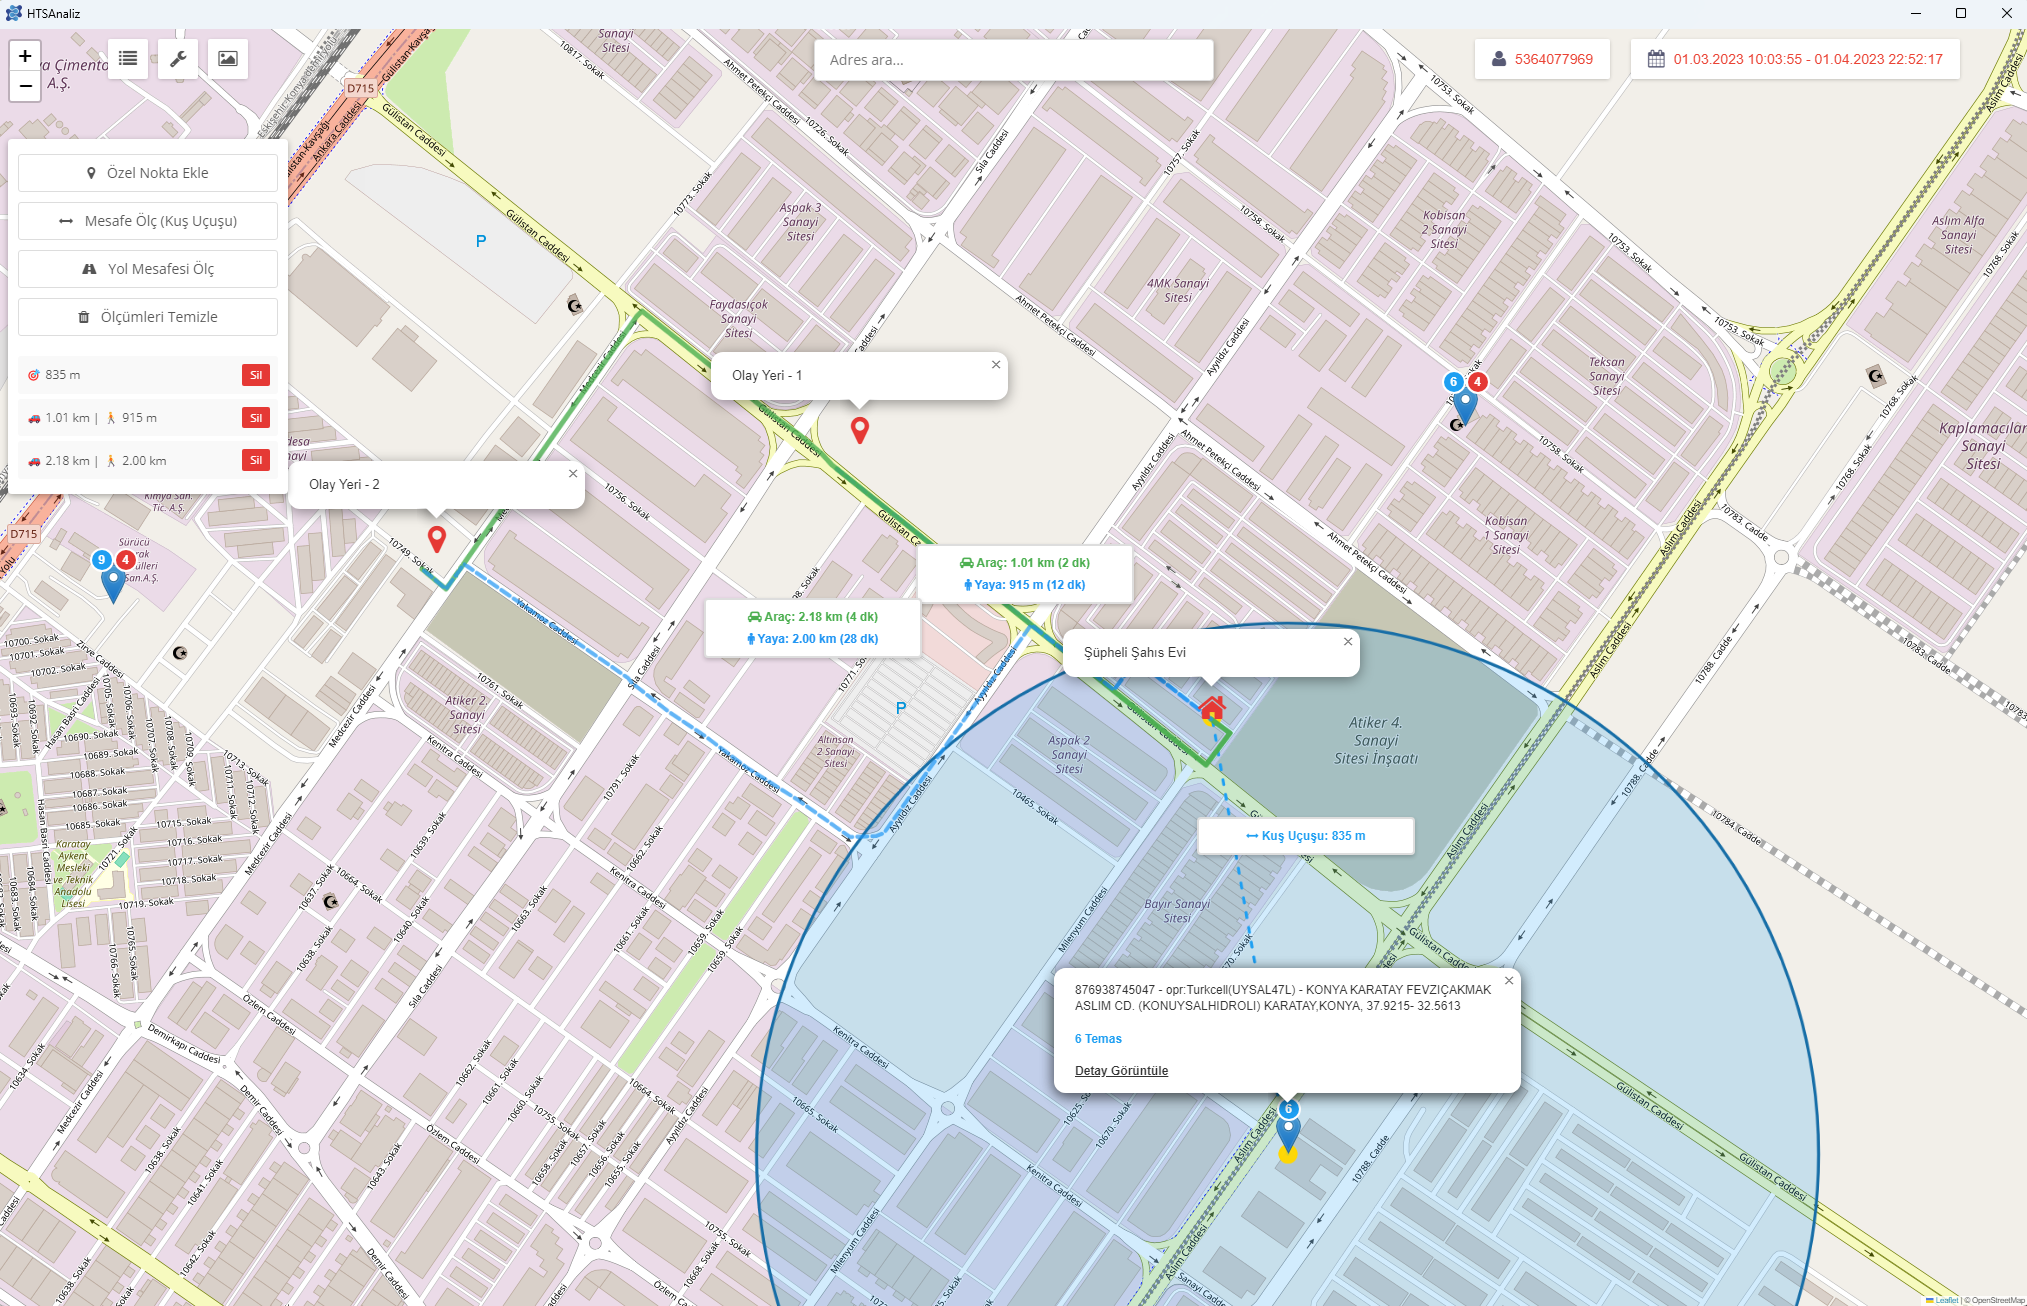
Task: Click the HTSAnaliz app icon in title bar
Action: point(13,13)
